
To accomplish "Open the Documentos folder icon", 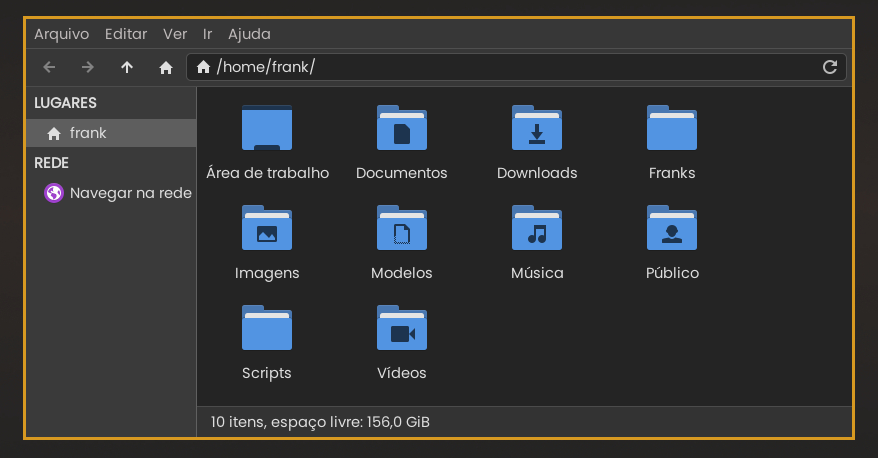I will (401, 128).
